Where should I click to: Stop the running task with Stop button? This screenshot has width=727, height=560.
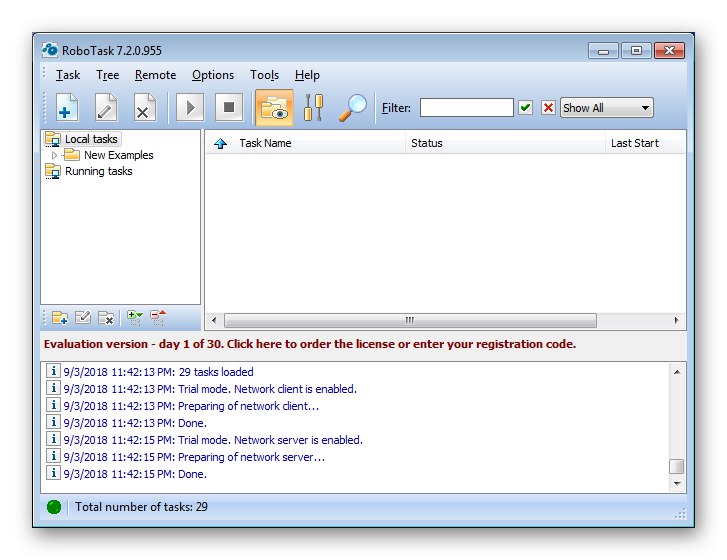pyautogui.click(x=229, y=108)
